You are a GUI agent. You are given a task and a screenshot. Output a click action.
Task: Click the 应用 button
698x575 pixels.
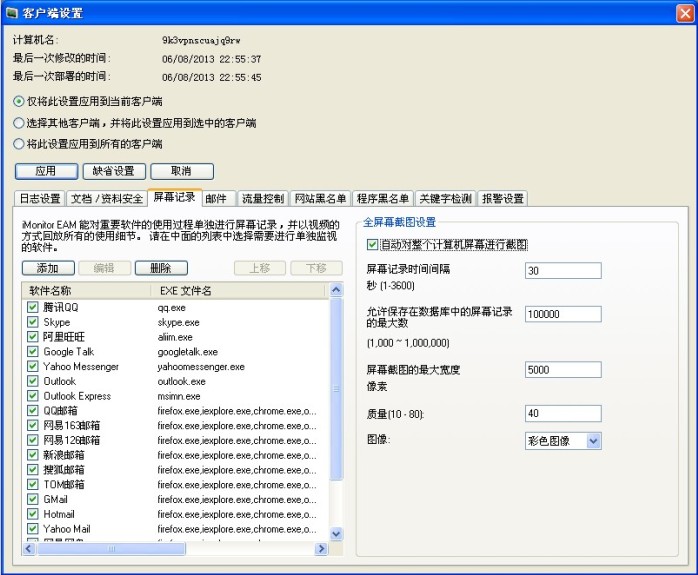tap(46, 171)
